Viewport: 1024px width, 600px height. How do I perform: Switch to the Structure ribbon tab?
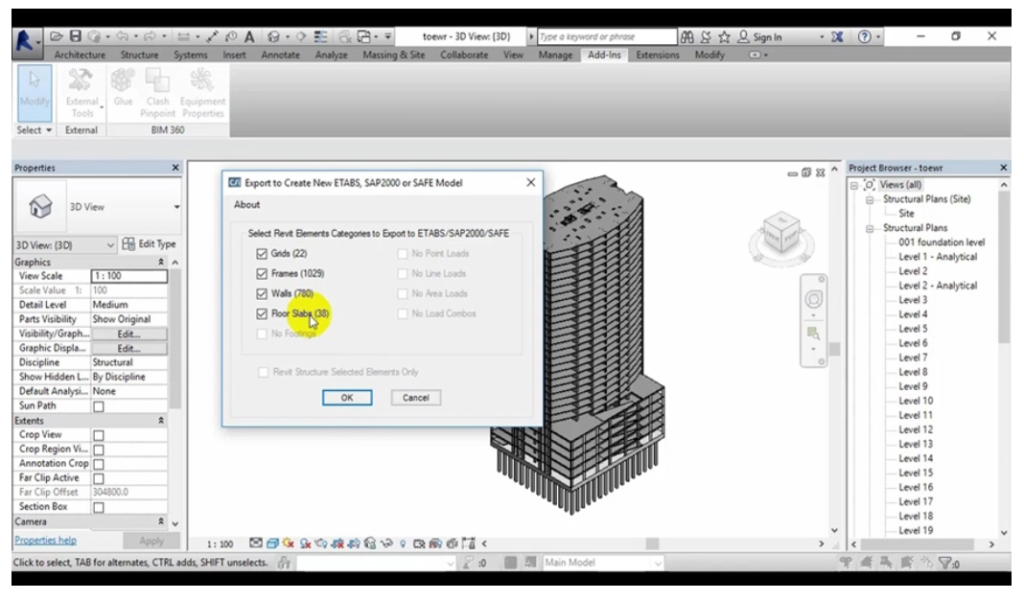pos(139,55)
